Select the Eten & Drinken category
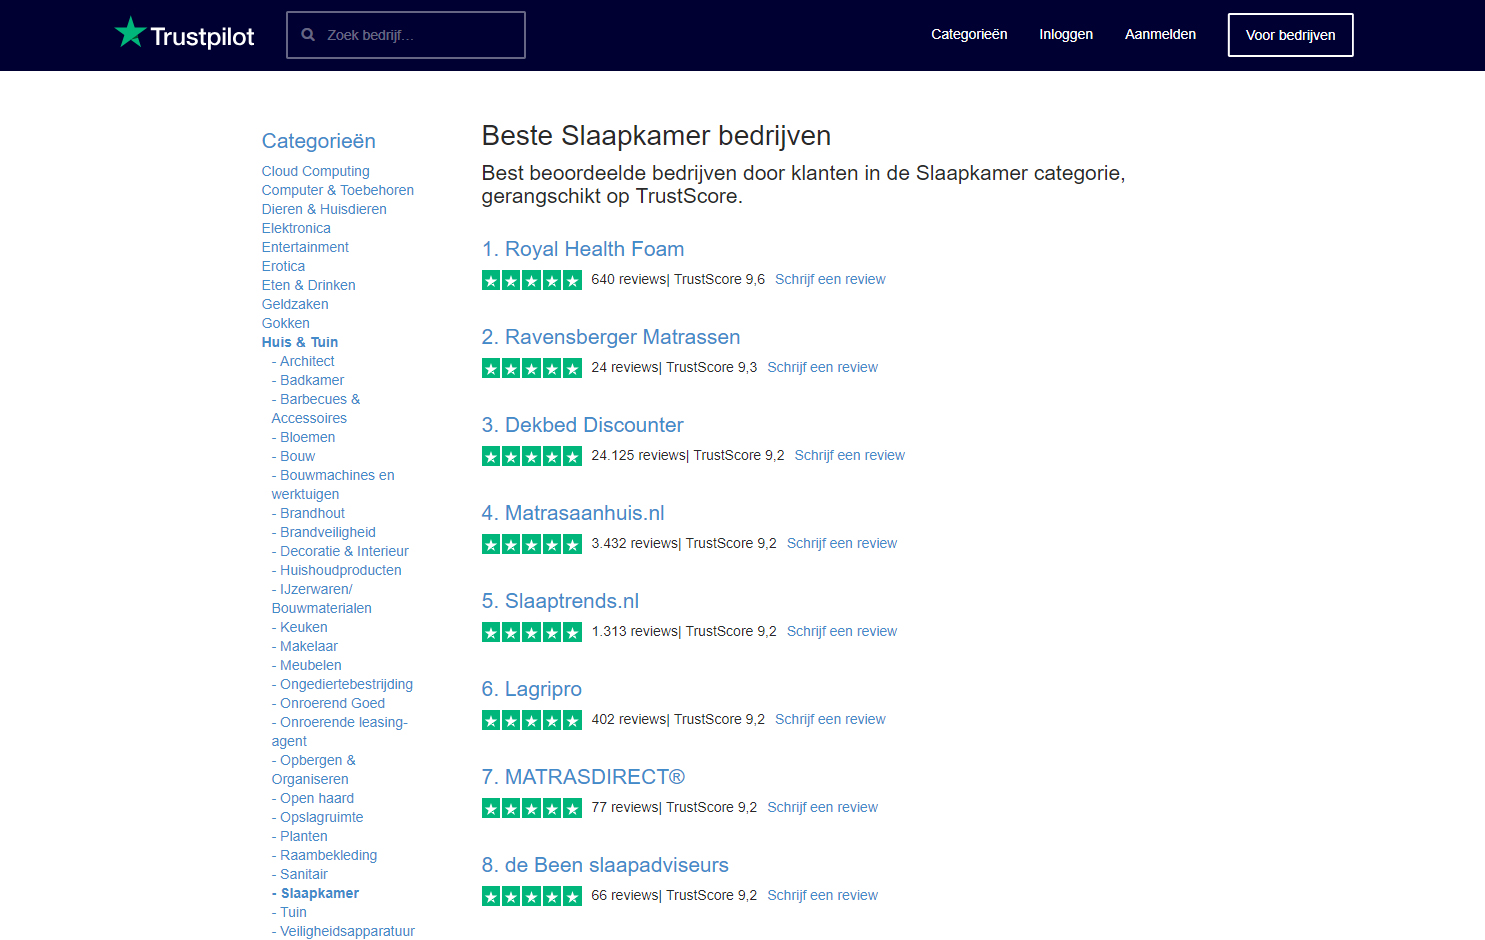The height and width of the screenshot is (940, 1485). pos(308,285)
